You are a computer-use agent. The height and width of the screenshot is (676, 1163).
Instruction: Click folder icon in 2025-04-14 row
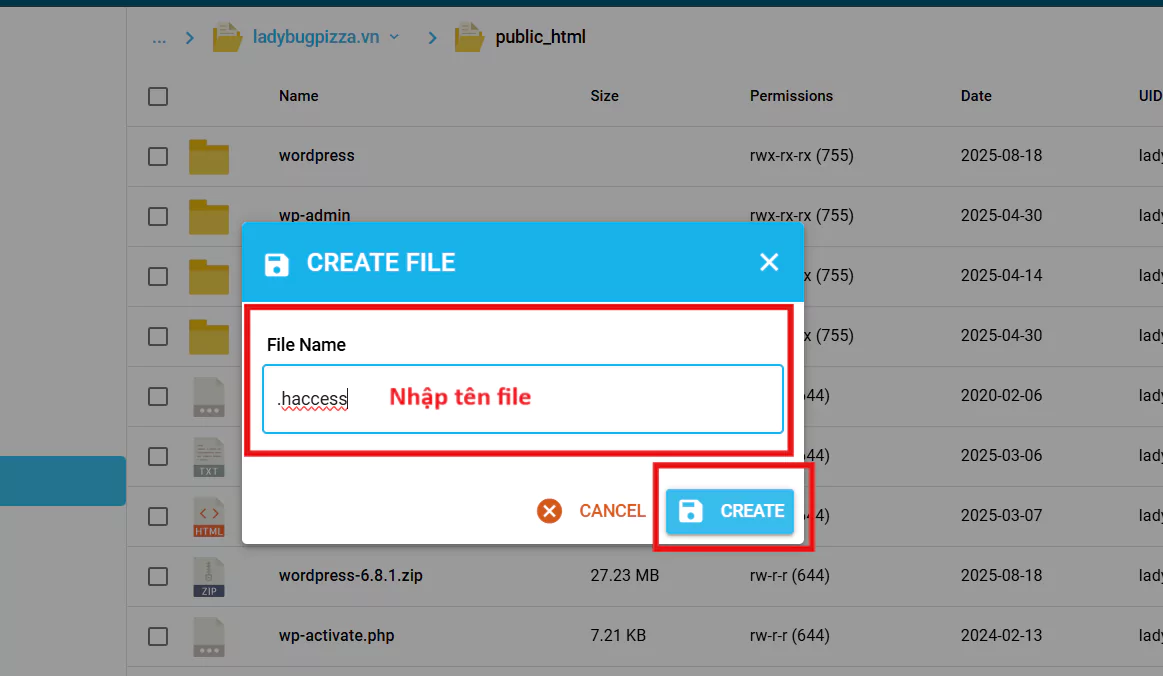(x=208, y=277)
